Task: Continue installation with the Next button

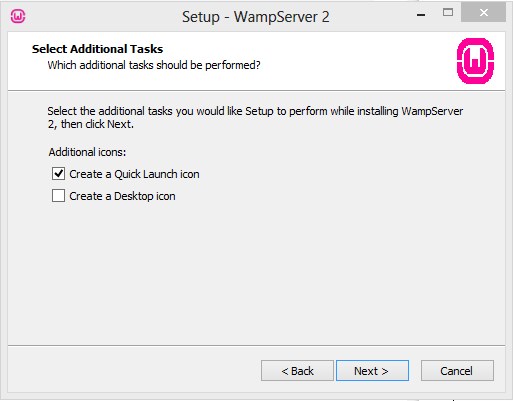Action: (x=372, y=370)
